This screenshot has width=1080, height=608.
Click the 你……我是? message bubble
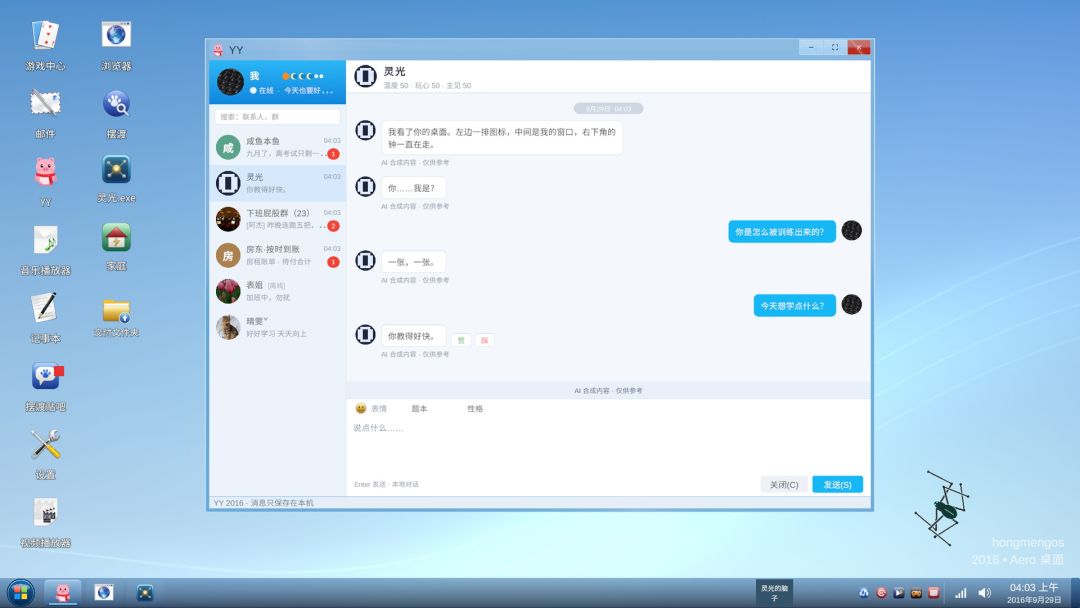(413, 188)
